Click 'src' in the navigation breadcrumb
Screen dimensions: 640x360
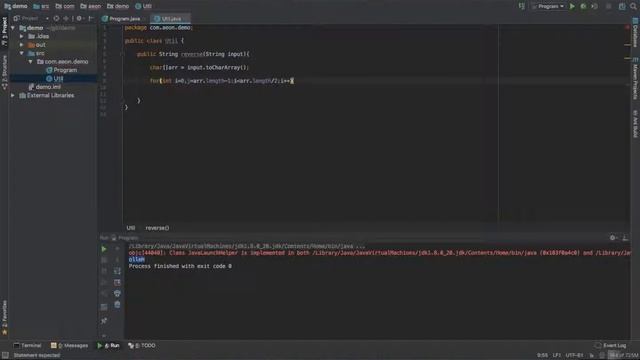point(41,6)
